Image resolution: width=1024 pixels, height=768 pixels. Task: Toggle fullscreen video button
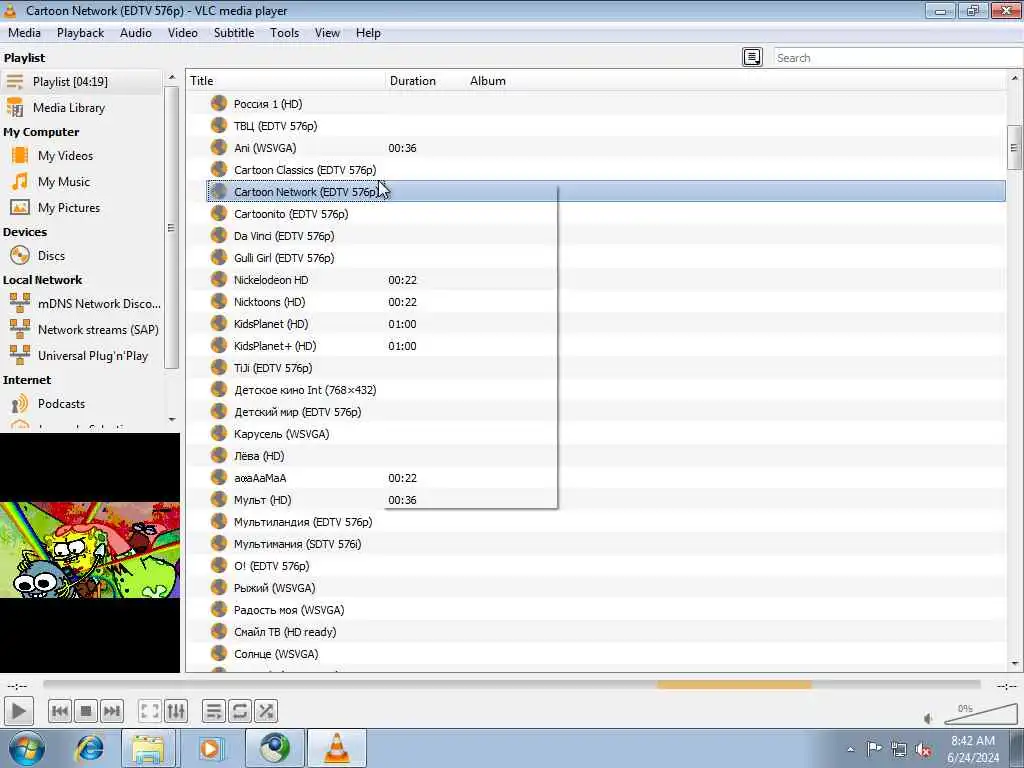coord(150,711)
